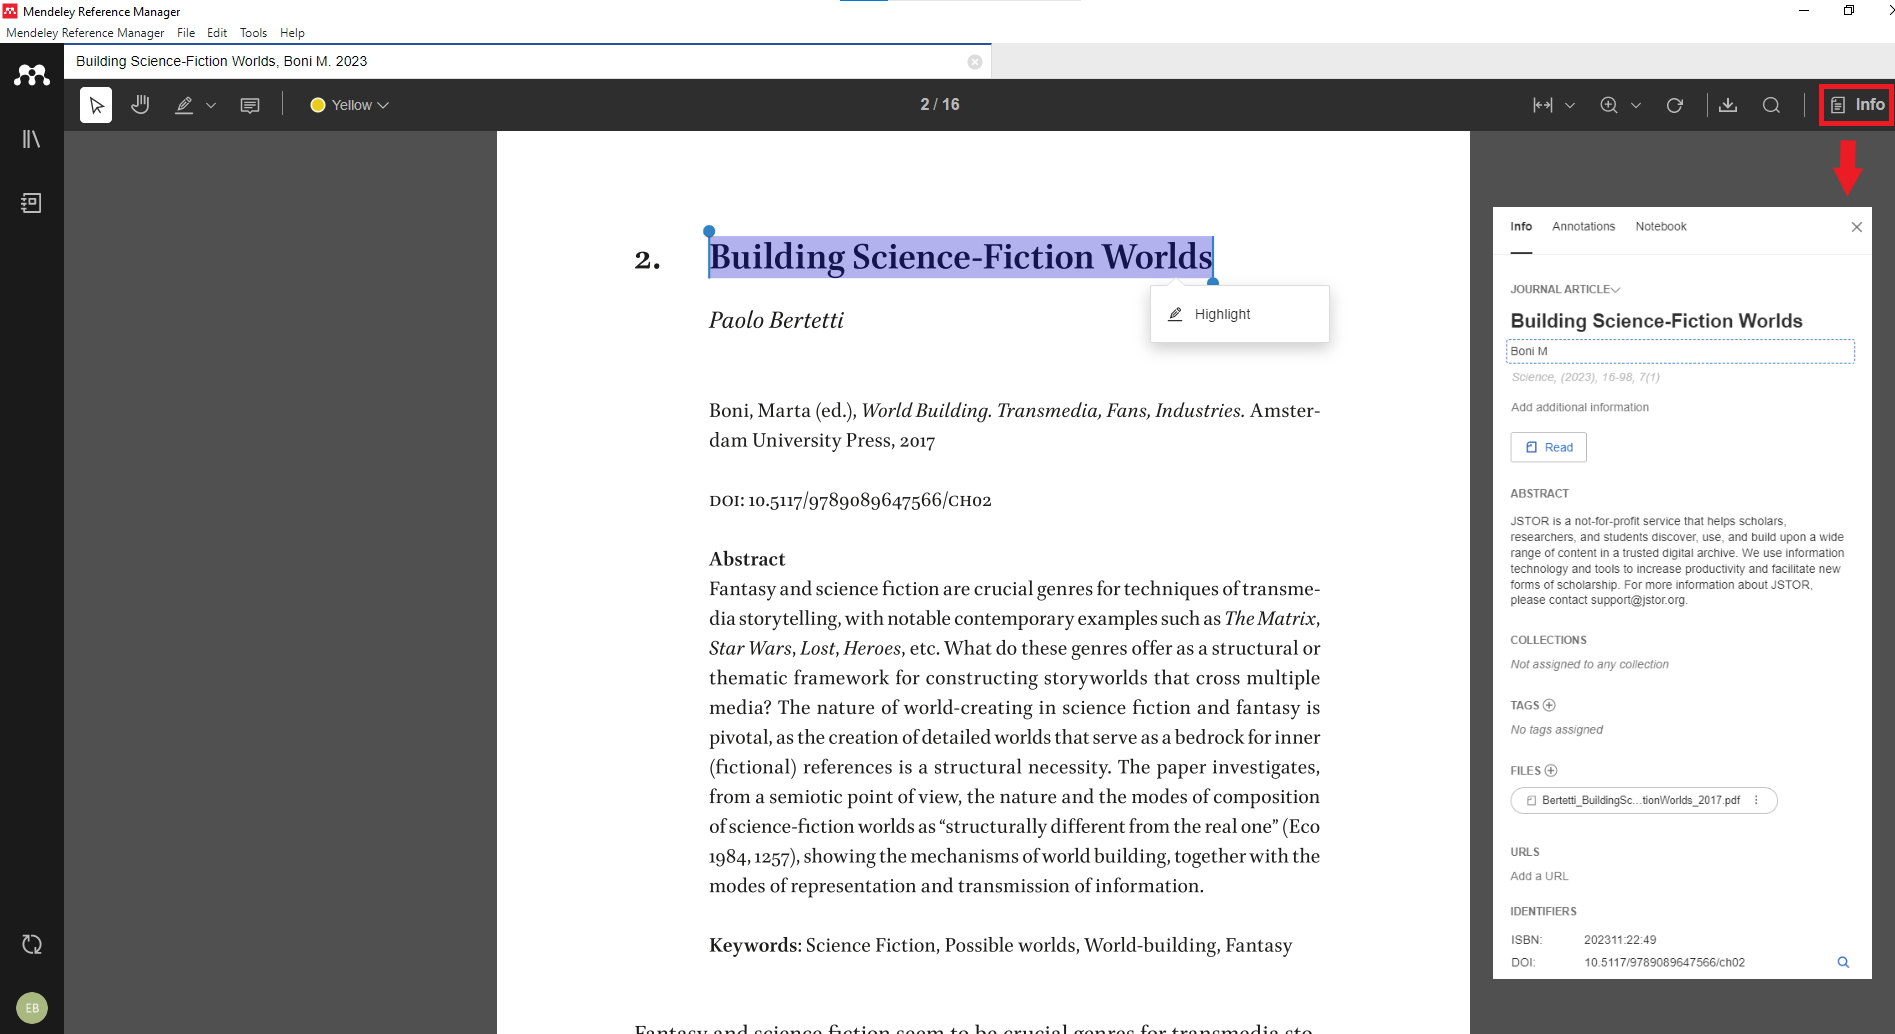Viewport: 1895px width, 1034px height.
Task: Switch to the Notebook tab
Action: point(1661,227)
